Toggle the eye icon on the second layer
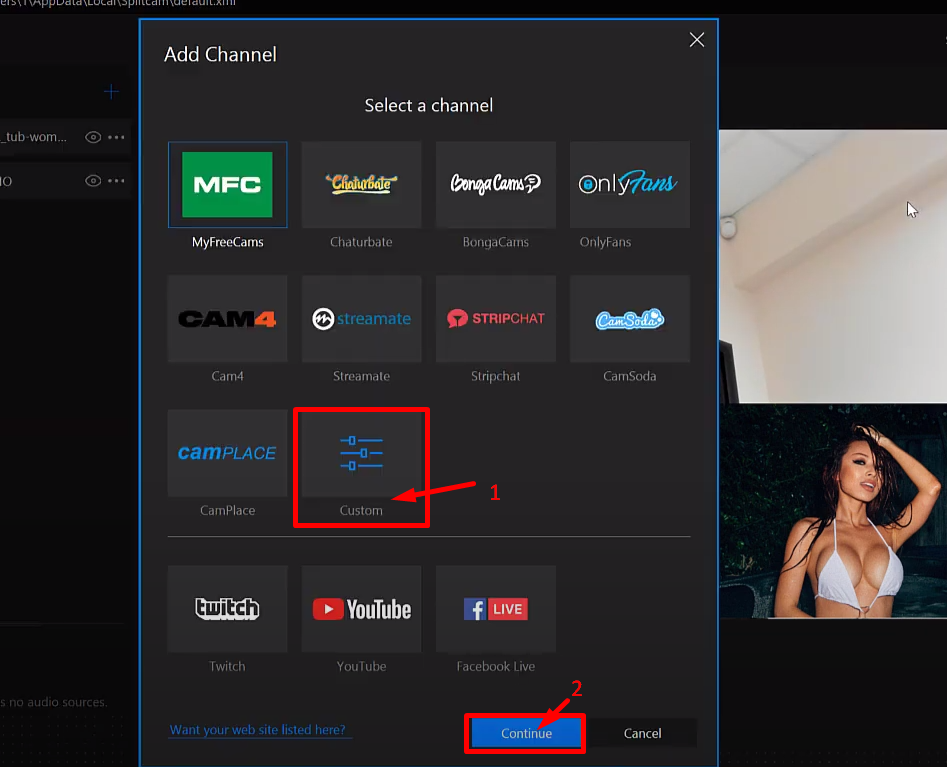Viewport: 947px width, 767px height. tap(93, 181)
